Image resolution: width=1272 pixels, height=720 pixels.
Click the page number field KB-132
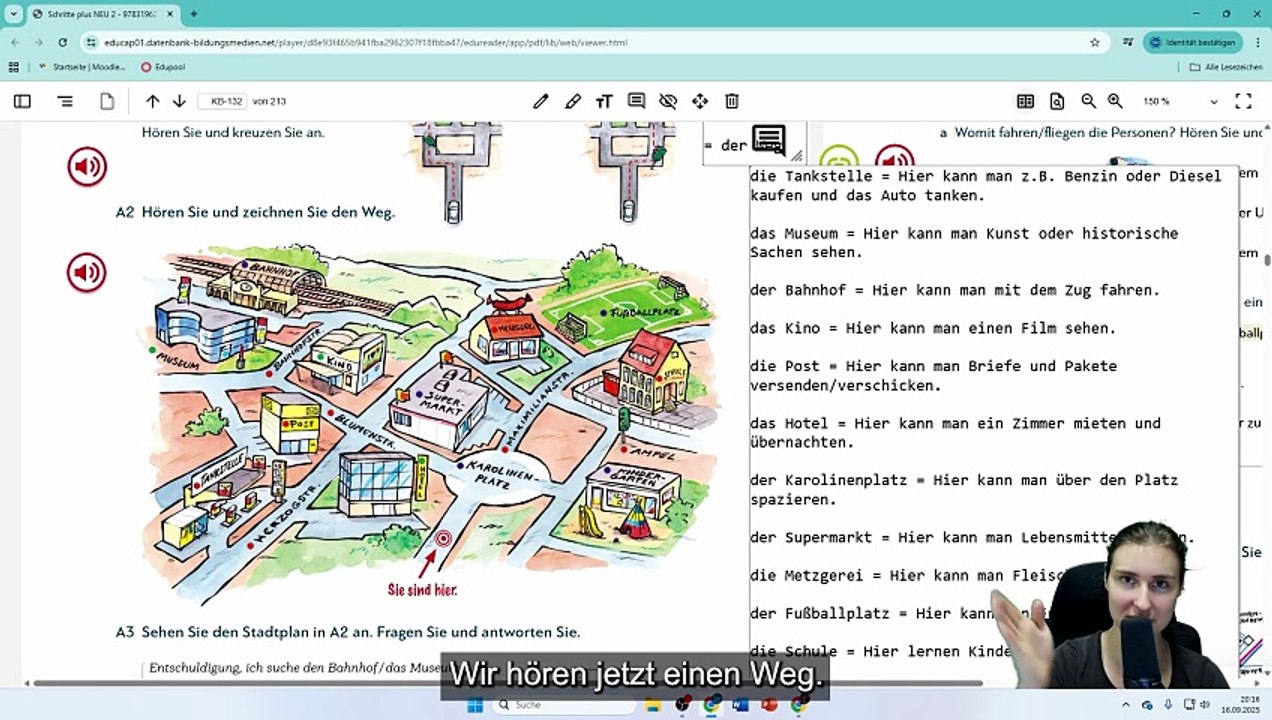[222, 101]
